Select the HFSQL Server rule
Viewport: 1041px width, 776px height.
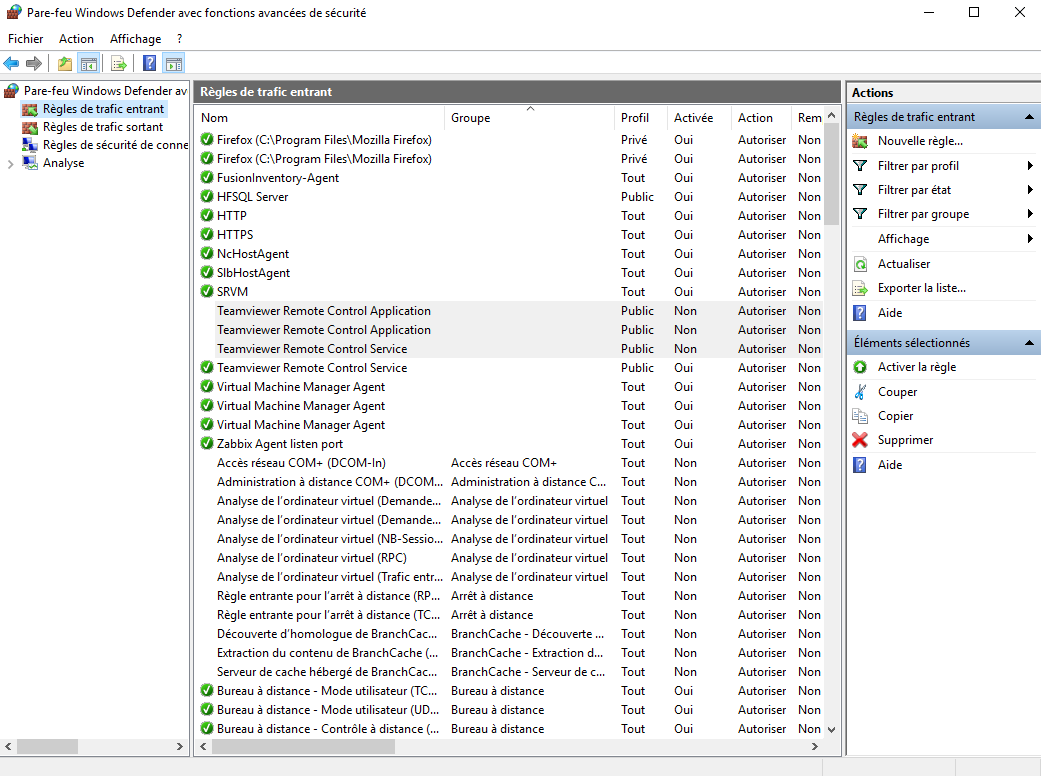click(x=252, y=196)
